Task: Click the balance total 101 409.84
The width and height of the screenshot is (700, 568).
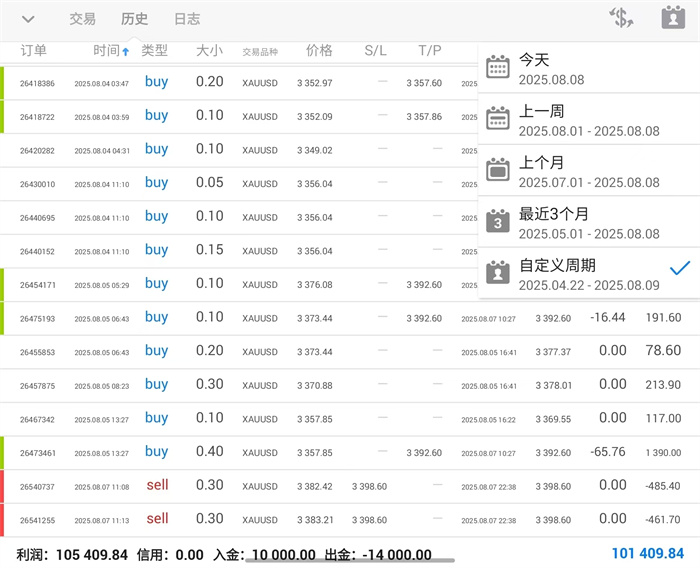Action: pos(648,554)
